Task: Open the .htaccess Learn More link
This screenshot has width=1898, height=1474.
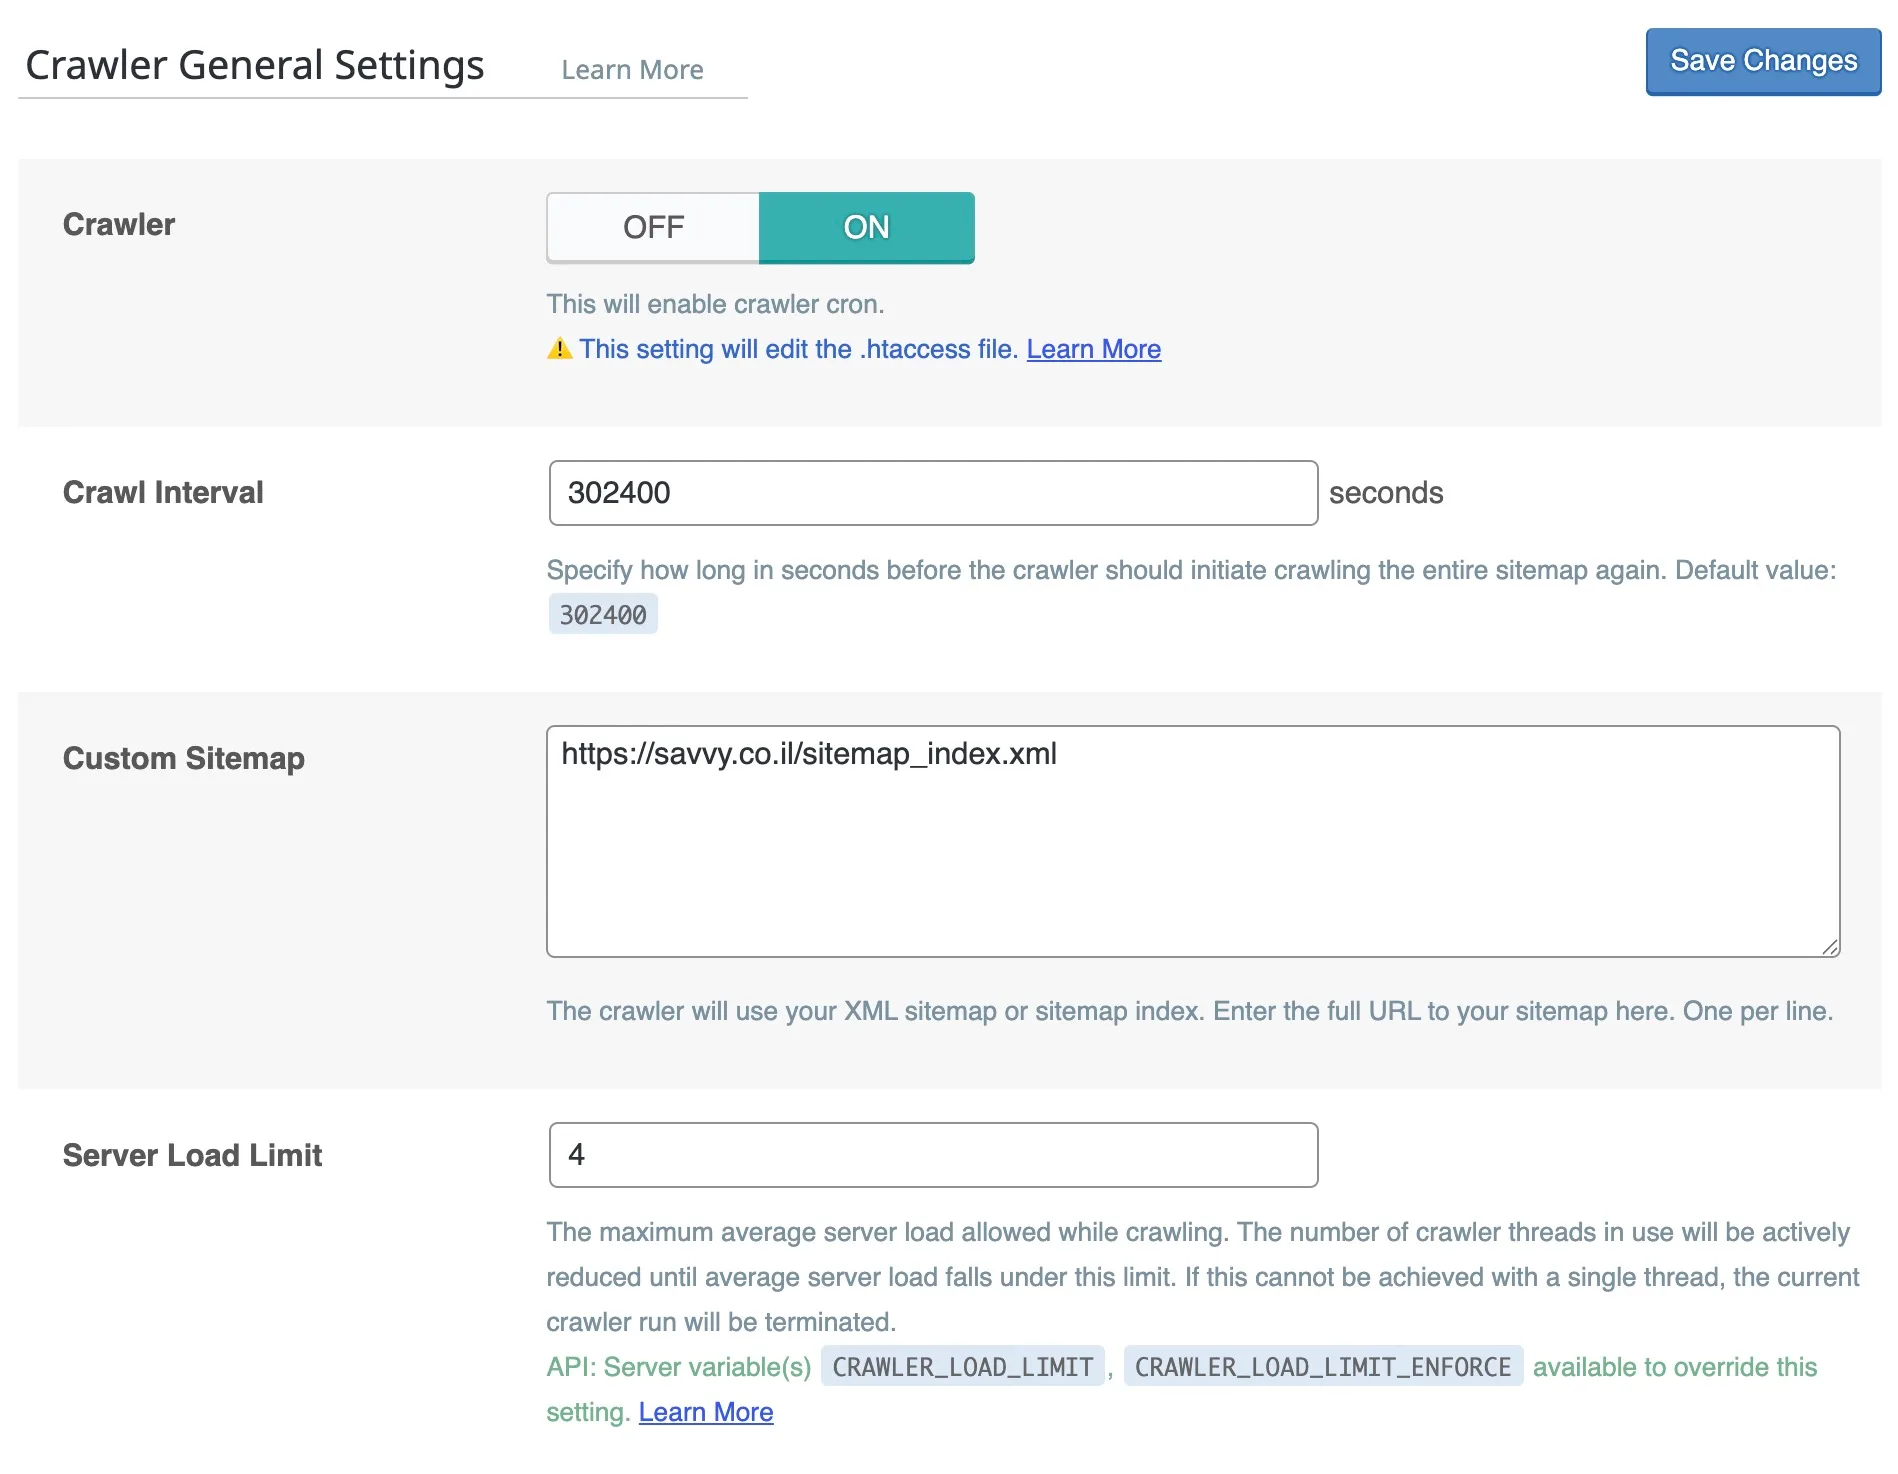Action: tap(1093, 349)
